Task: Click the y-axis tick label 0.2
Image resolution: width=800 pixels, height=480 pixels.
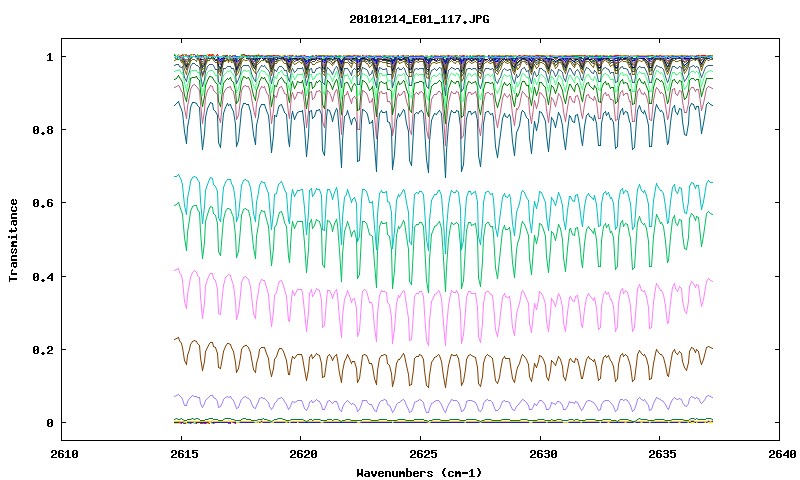Action: click(x=43, y=350)
